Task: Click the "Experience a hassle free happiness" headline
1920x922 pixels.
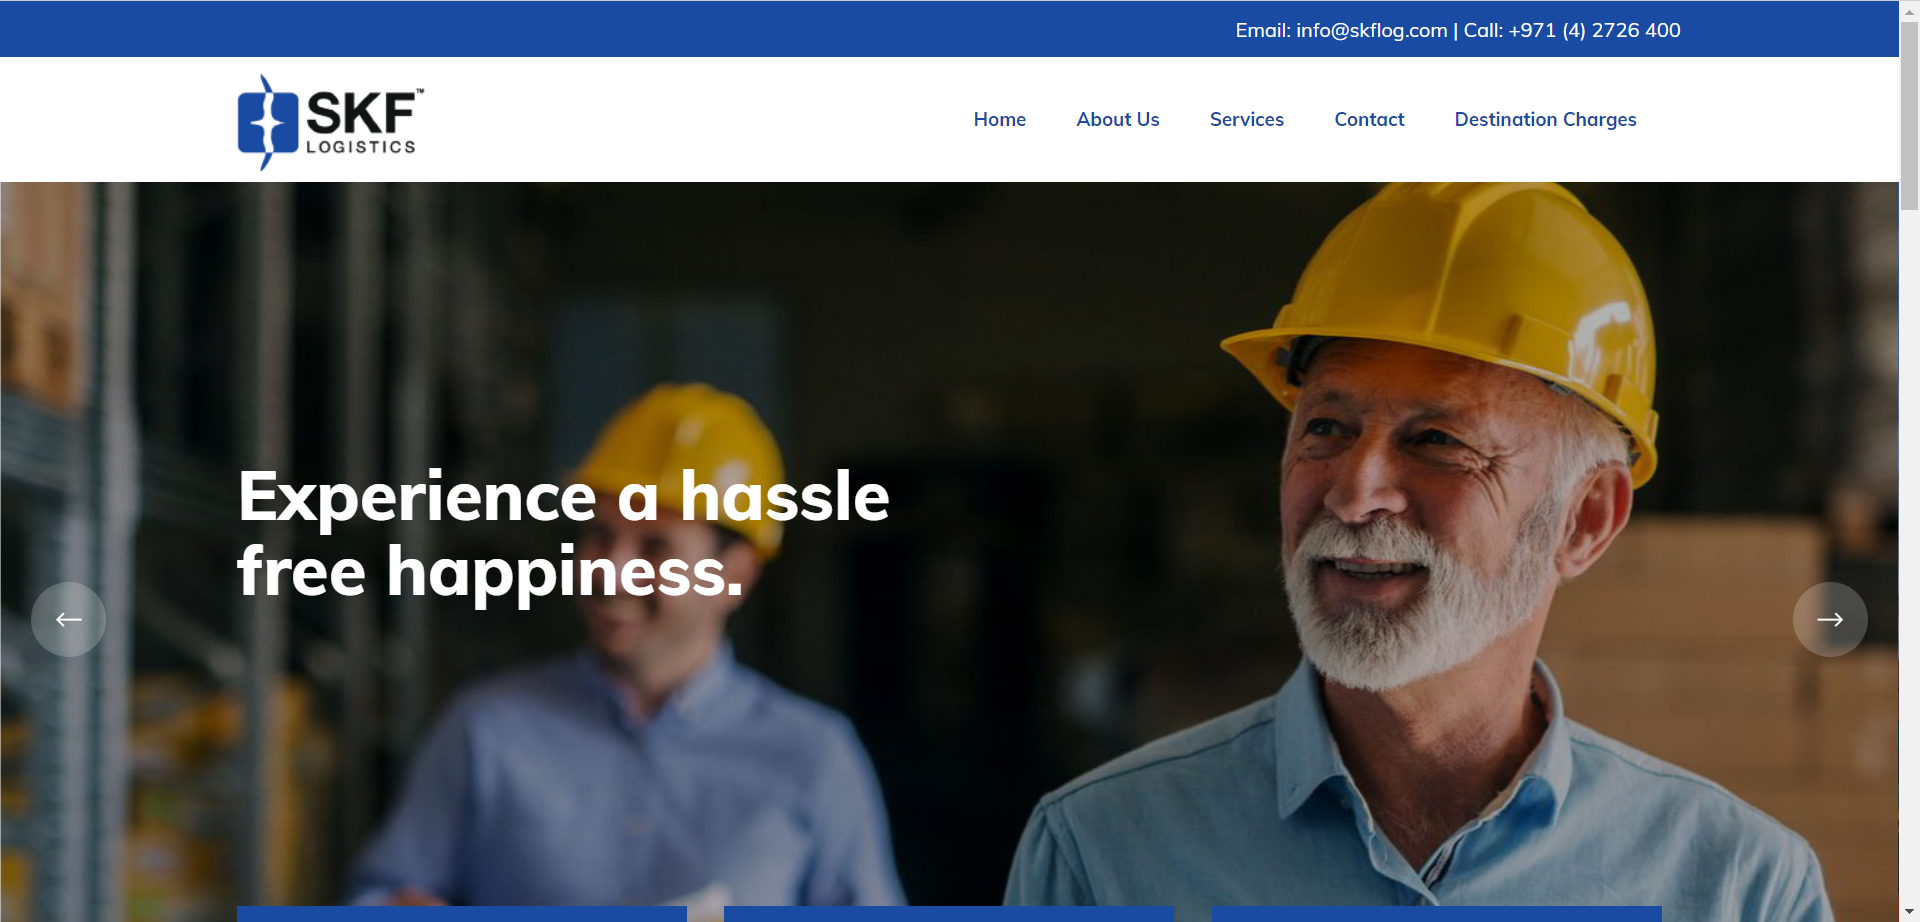Action: tap(563, 533)
